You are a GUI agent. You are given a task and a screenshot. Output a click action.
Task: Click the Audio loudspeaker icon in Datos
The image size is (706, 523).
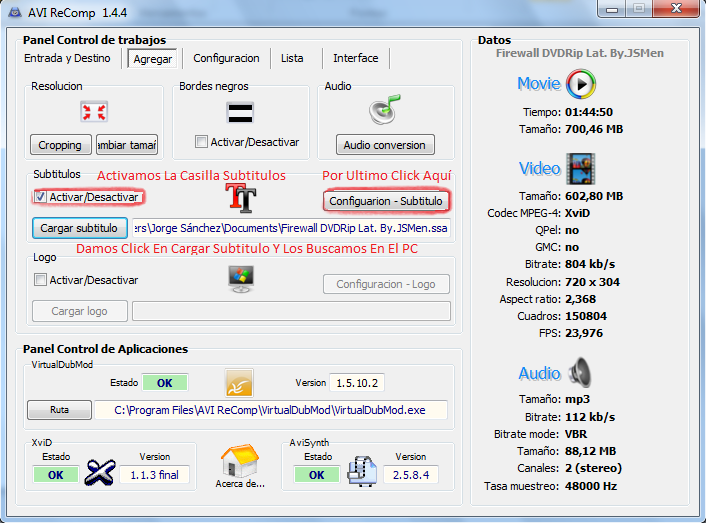580,372
